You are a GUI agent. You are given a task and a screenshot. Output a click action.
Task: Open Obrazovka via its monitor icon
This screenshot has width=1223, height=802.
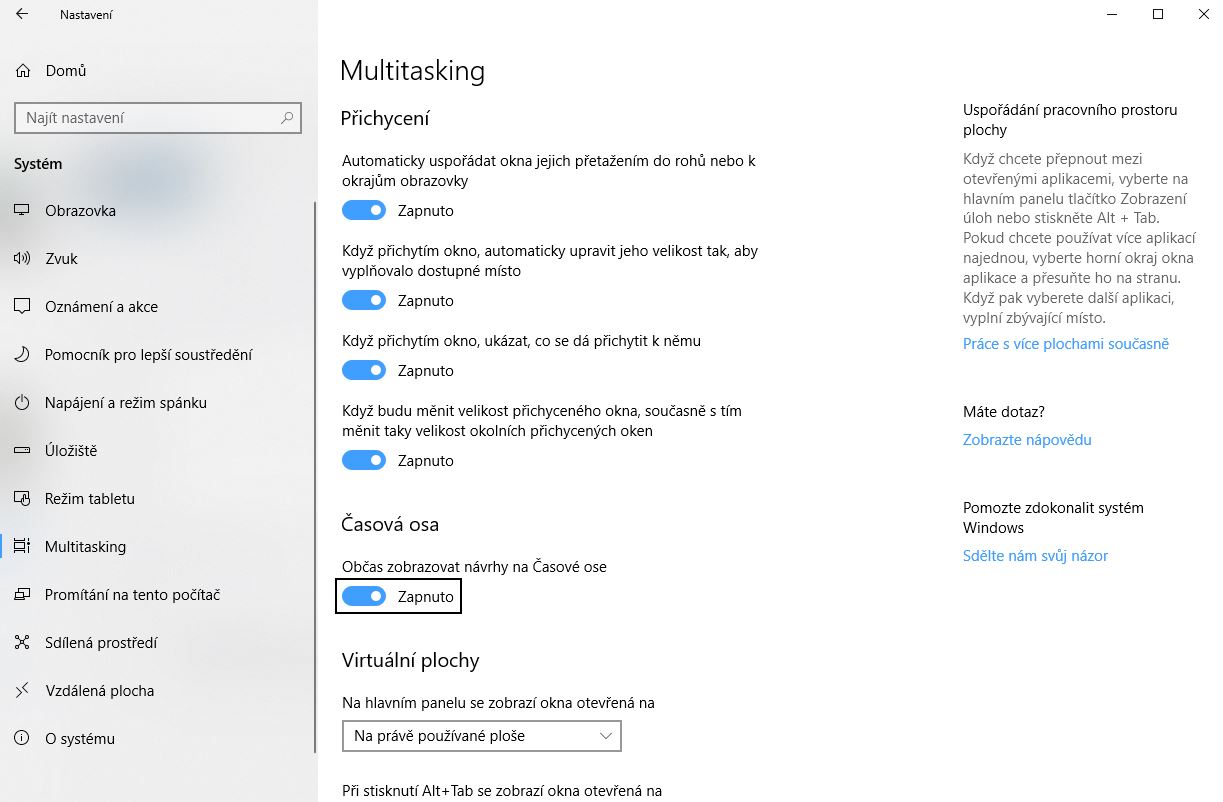[x=23, y=211]
